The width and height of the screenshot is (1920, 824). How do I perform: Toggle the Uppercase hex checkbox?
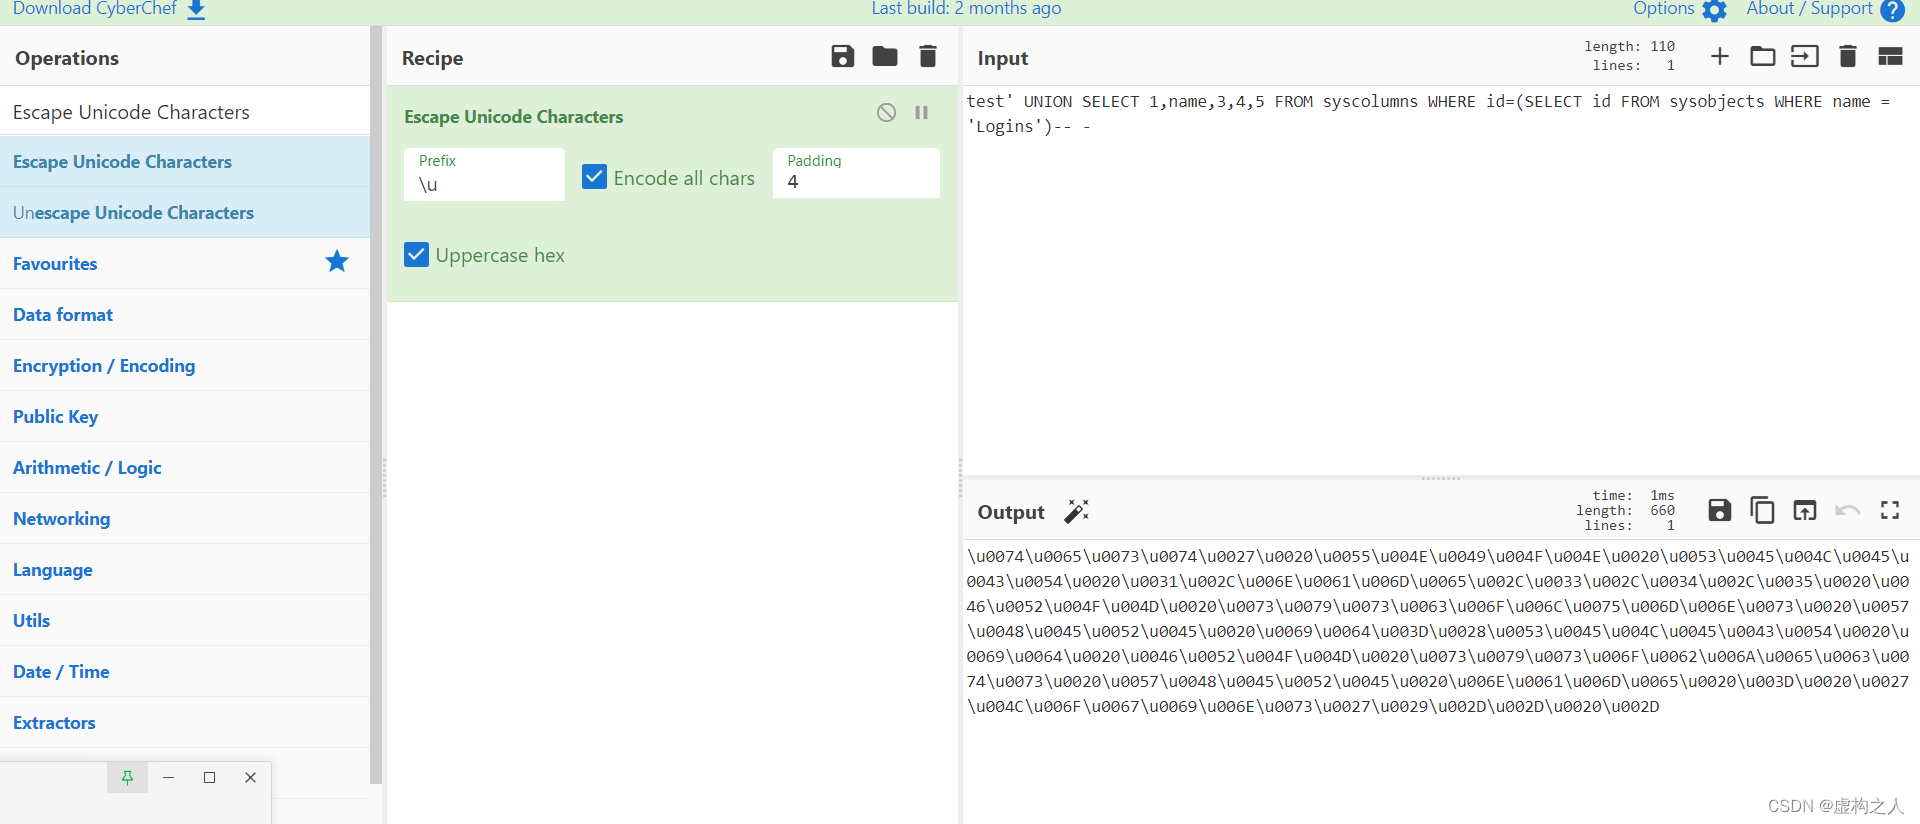(416, 254)
